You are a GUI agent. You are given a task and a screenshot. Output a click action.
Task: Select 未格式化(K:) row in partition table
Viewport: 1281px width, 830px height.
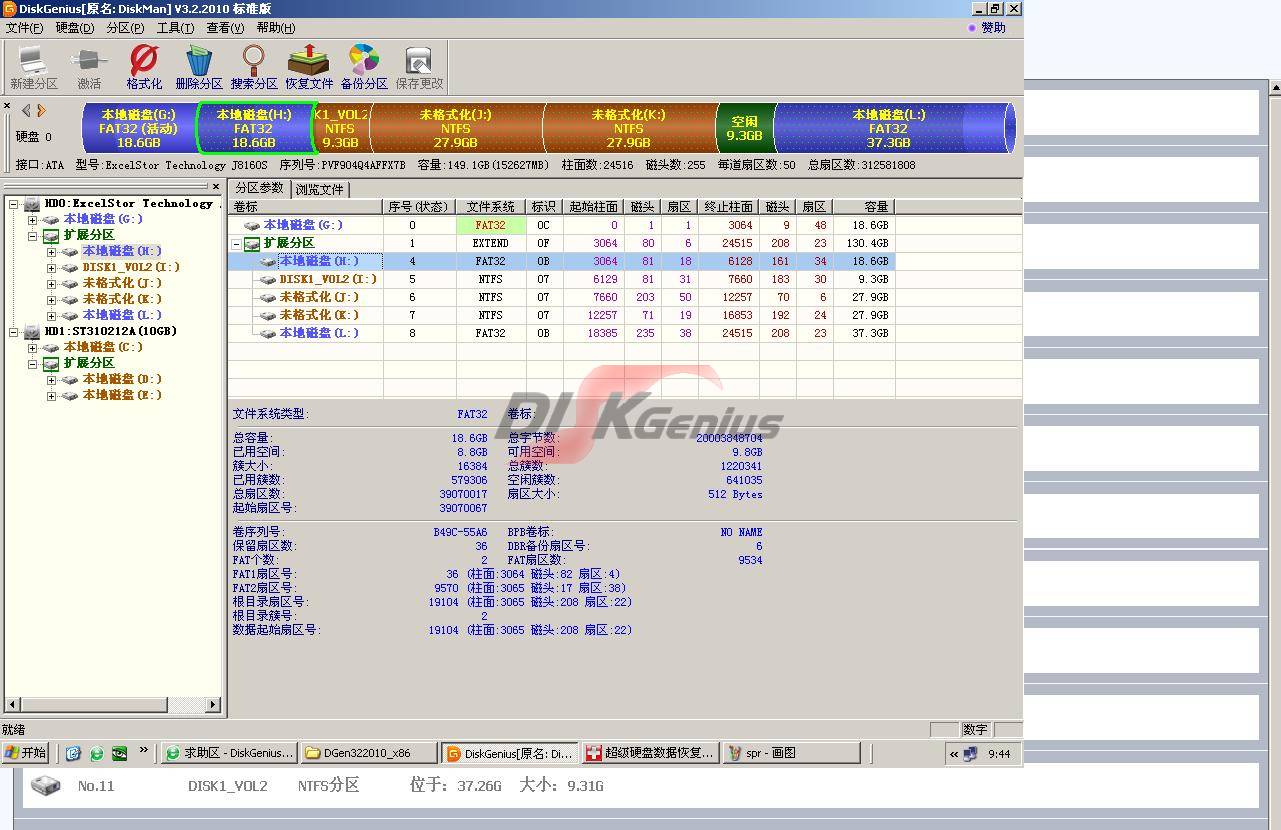click(x=560, y=315)
